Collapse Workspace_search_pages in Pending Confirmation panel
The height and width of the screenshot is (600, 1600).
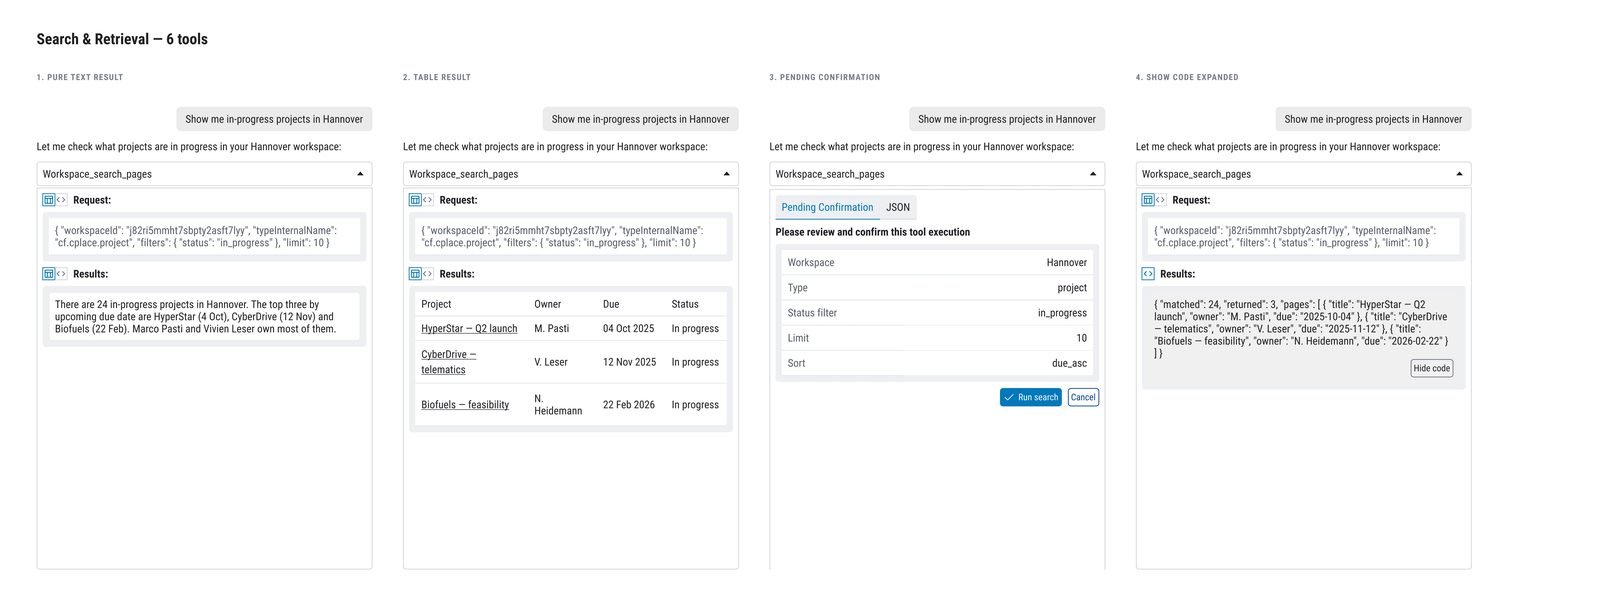pyautogui.click(x=1093, y=174)
